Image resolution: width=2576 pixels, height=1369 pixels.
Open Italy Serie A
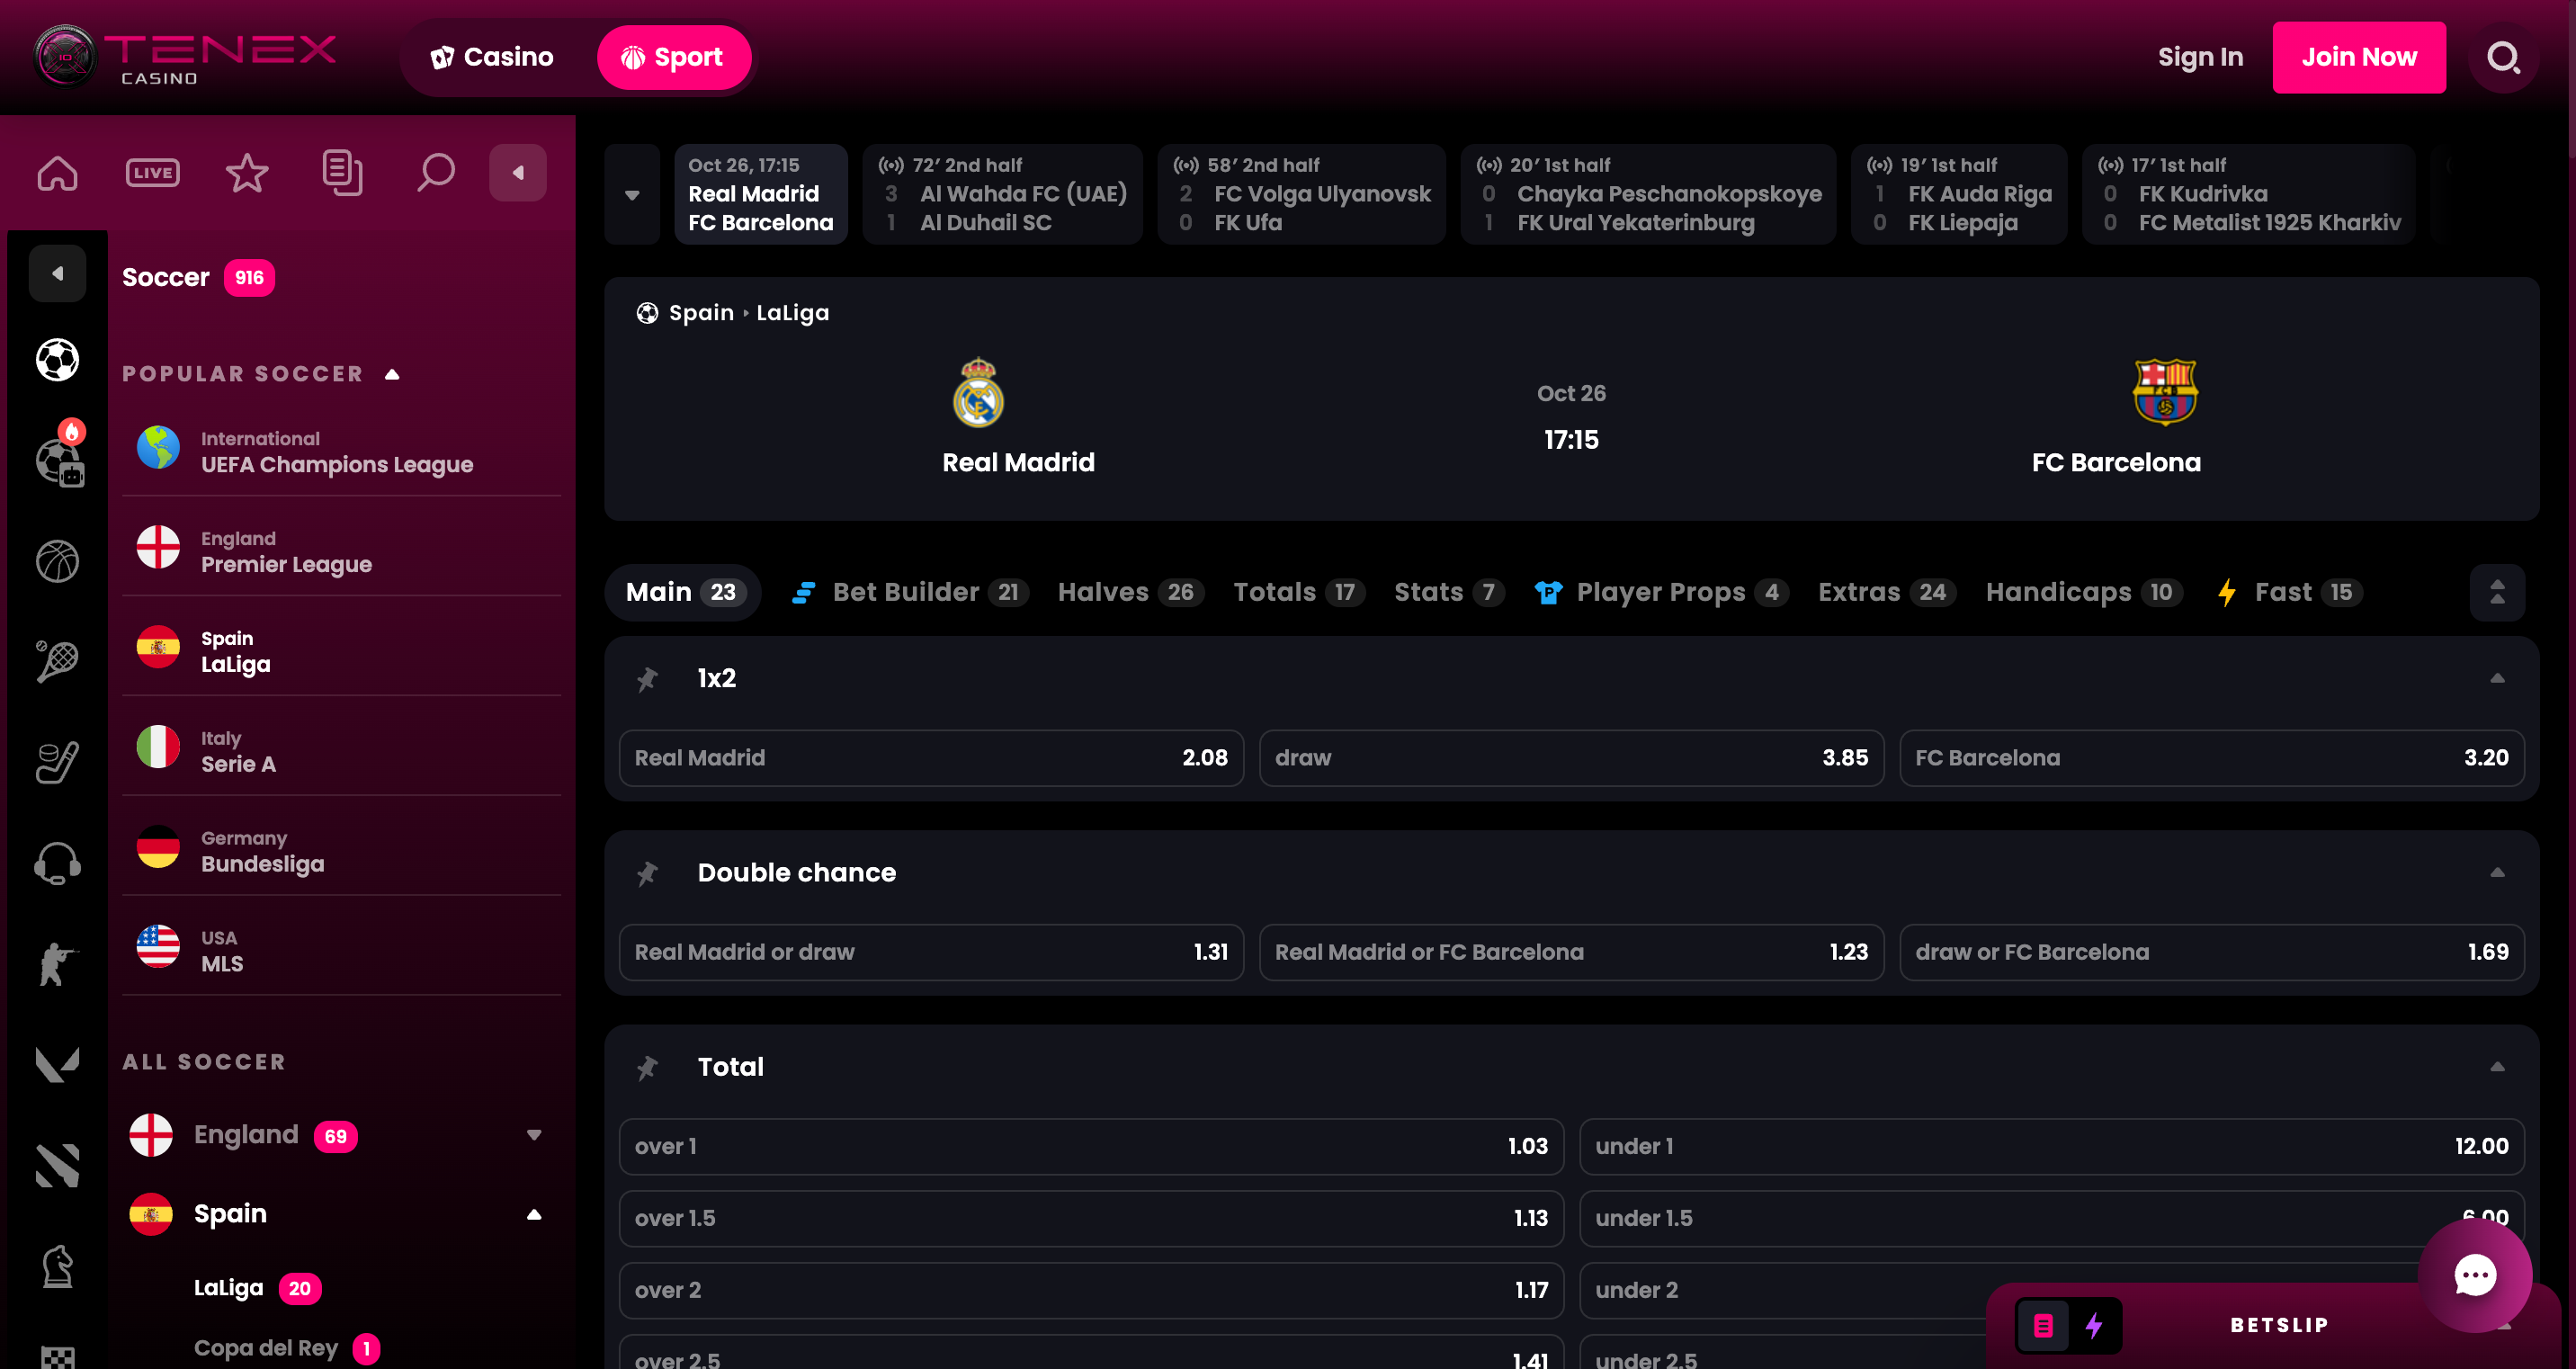[x=341, y=751]
